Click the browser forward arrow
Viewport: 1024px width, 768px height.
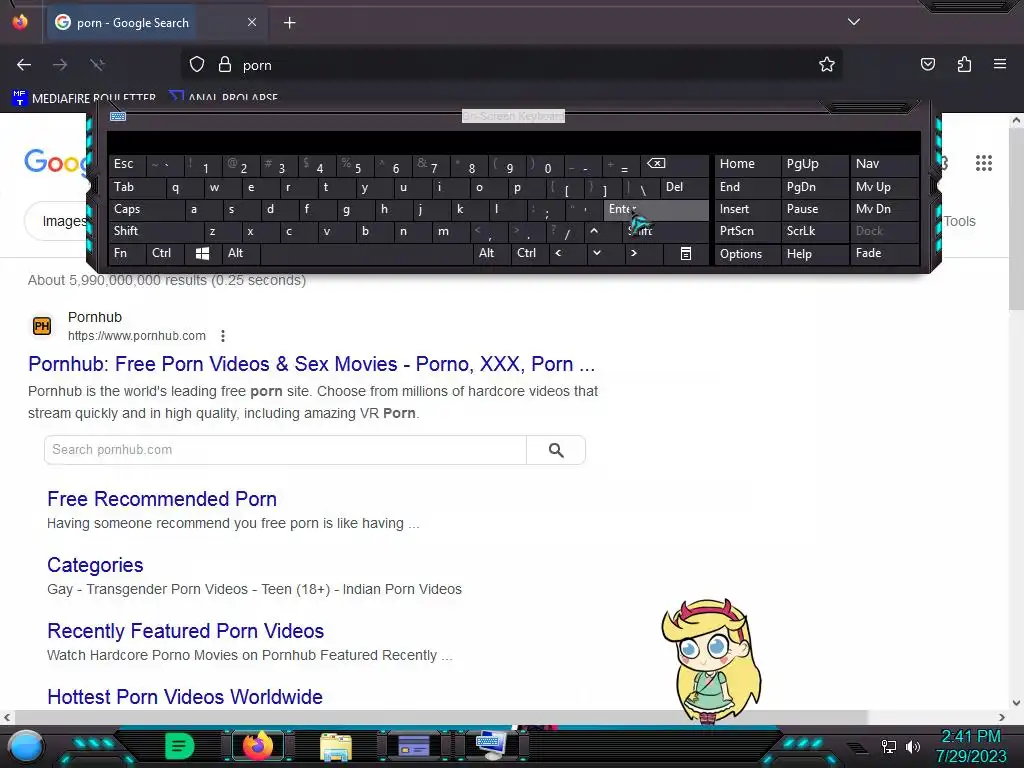[60, 65]
